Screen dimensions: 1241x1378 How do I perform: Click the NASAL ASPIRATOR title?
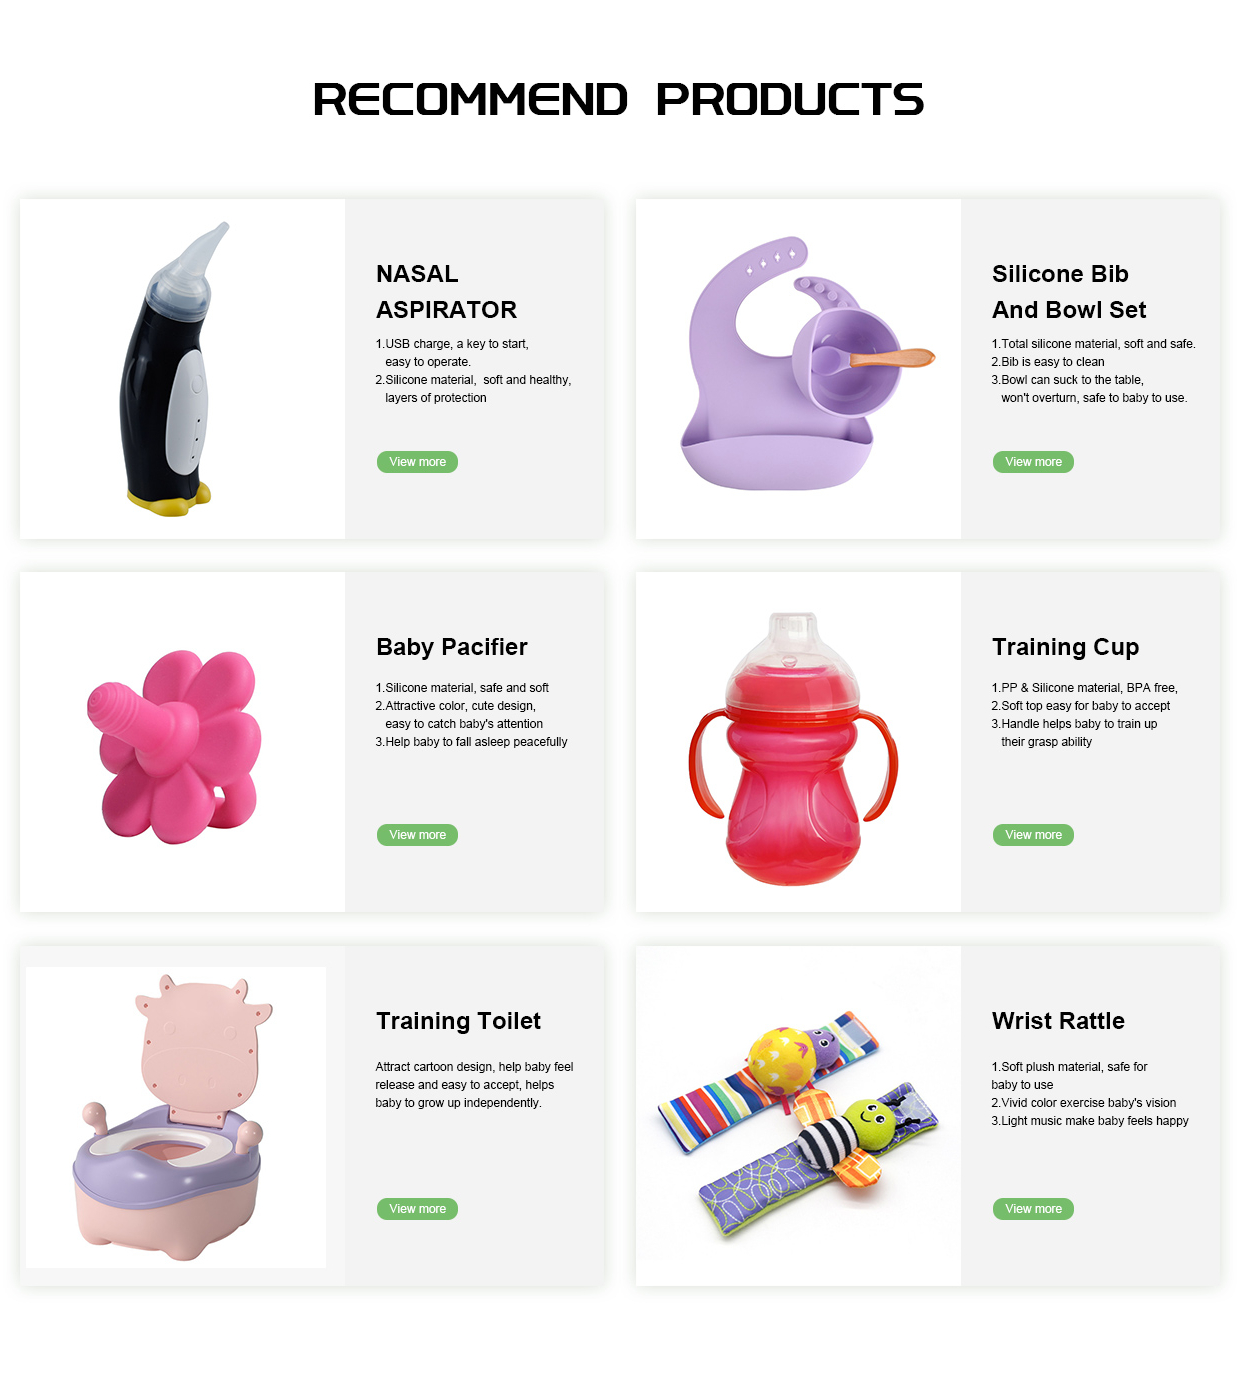pyautogui.click(x=446, y=292)
